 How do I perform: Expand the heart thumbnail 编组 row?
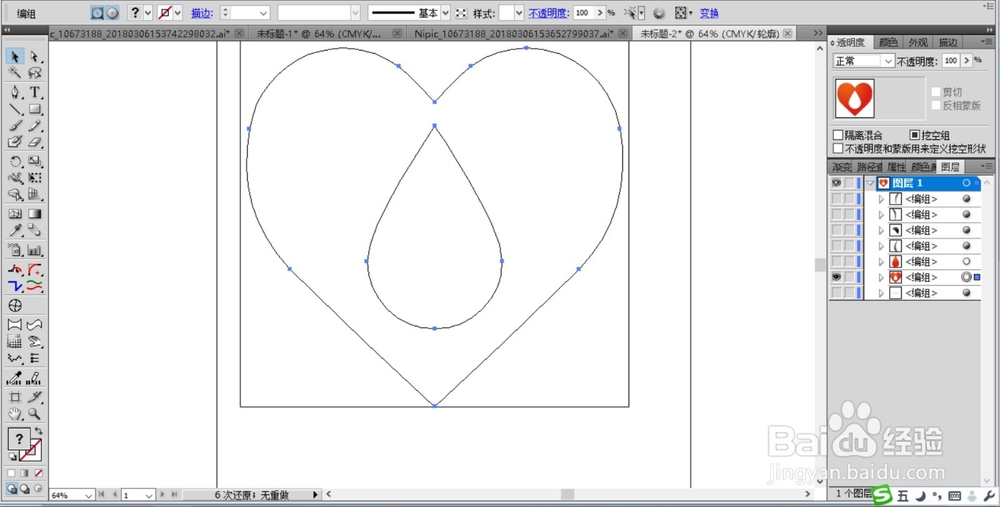(881, 277)
